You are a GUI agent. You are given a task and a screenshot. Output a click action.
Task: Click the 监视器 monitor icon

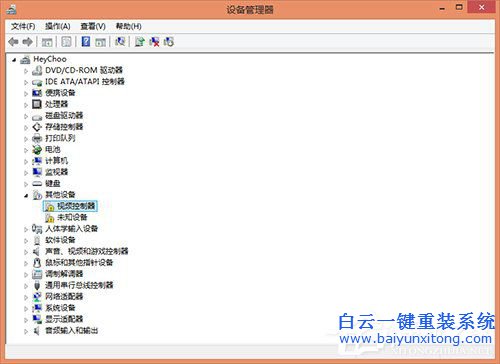37,172
